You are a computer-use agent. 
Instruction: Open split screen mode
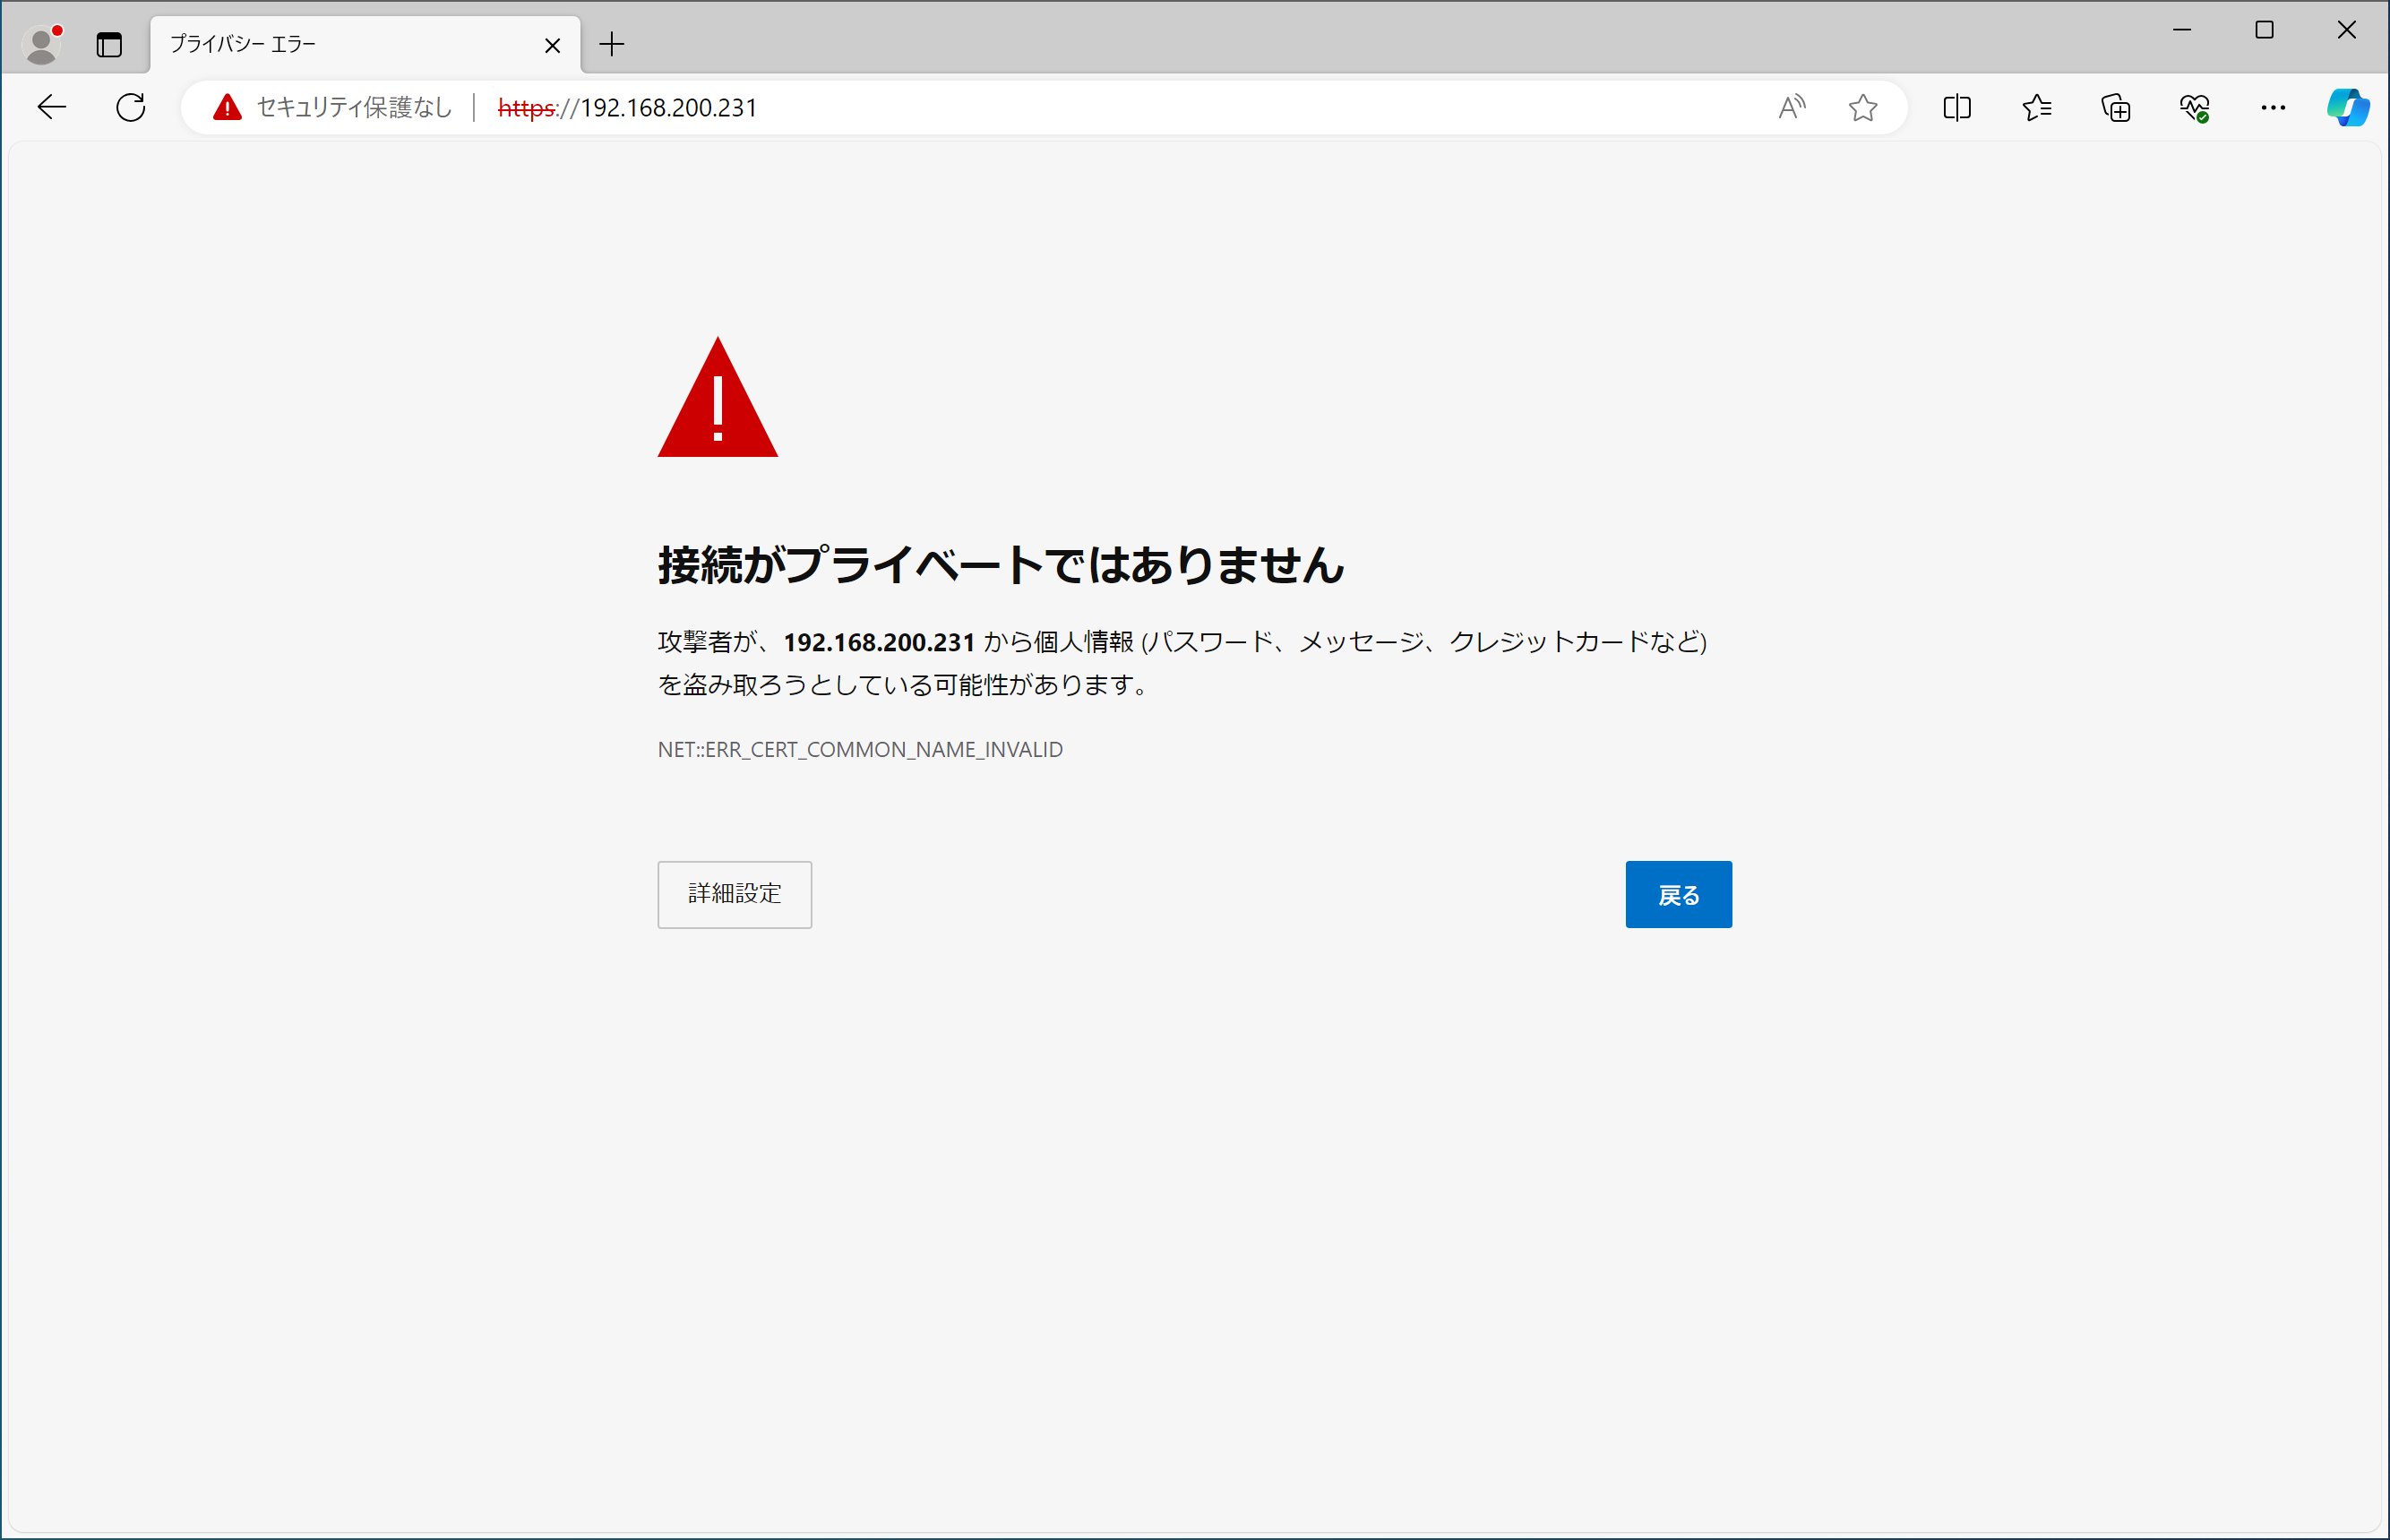tap(1956, 107)
